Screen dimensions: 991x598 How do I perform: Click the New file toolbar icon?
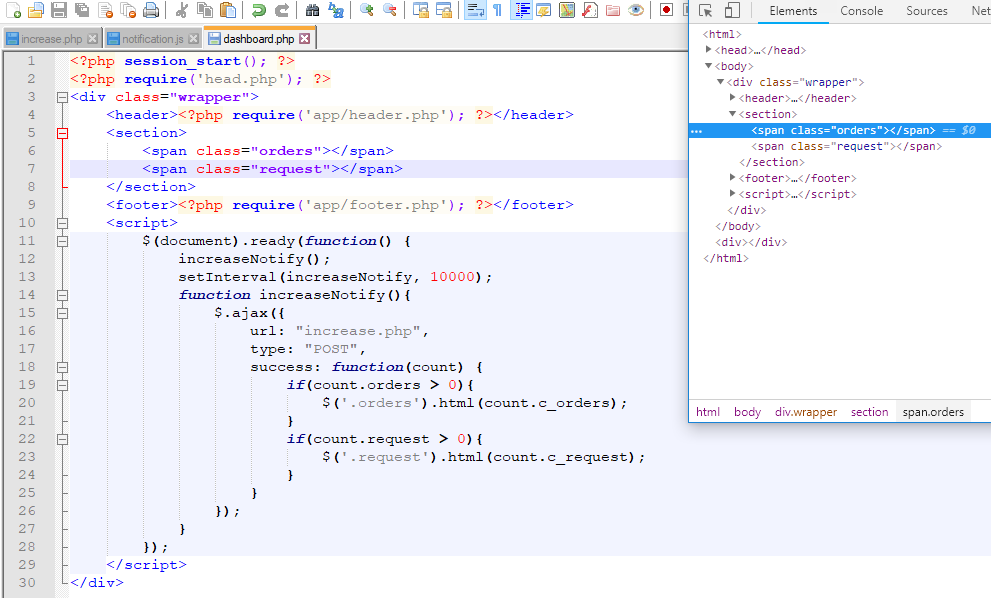click(12, 11)
